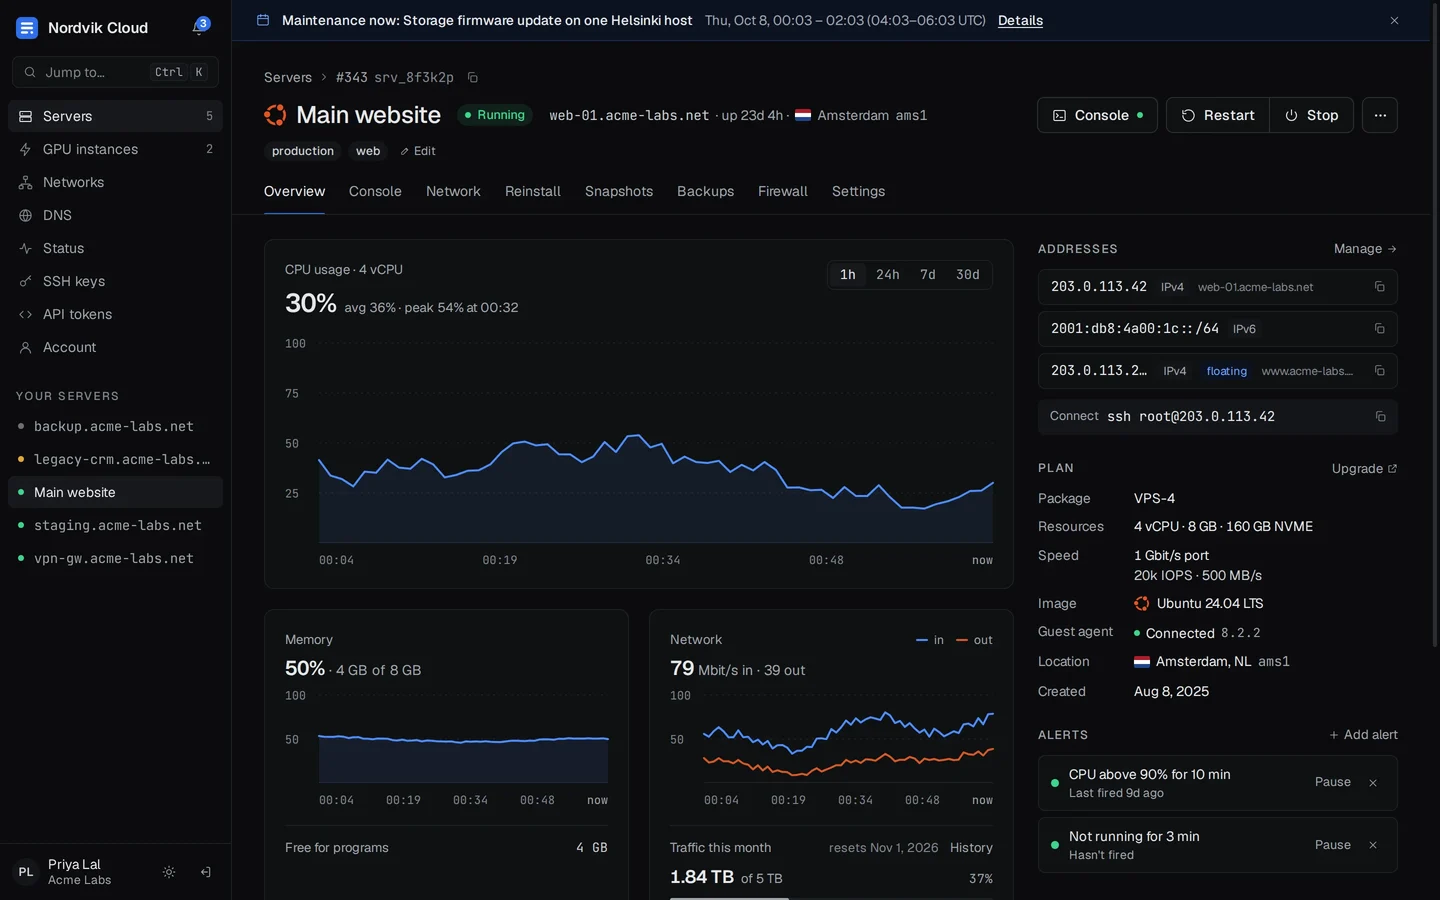Pause the Not running for 3 min alert
The width and height of the screenshot is (1440, 900).
pyautogui.click(x=1333, y=845)
